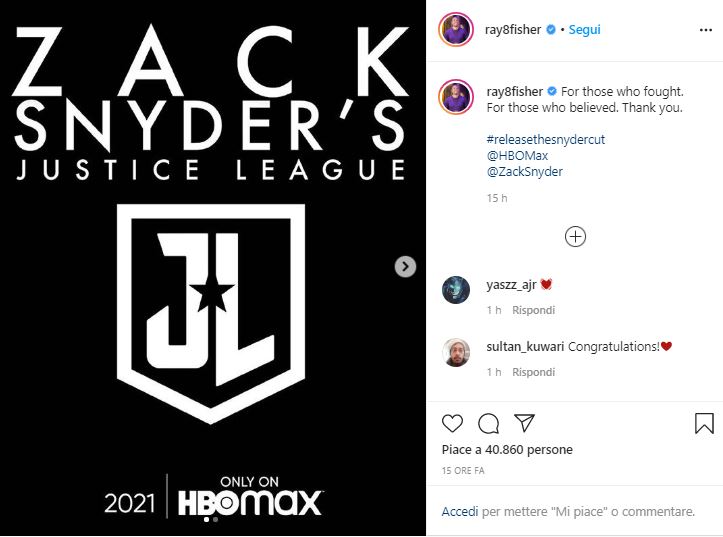Open the sultan_kuwari username link
Image resolution: width=723 pixels, height=537 pixels.
coord(525,347)
